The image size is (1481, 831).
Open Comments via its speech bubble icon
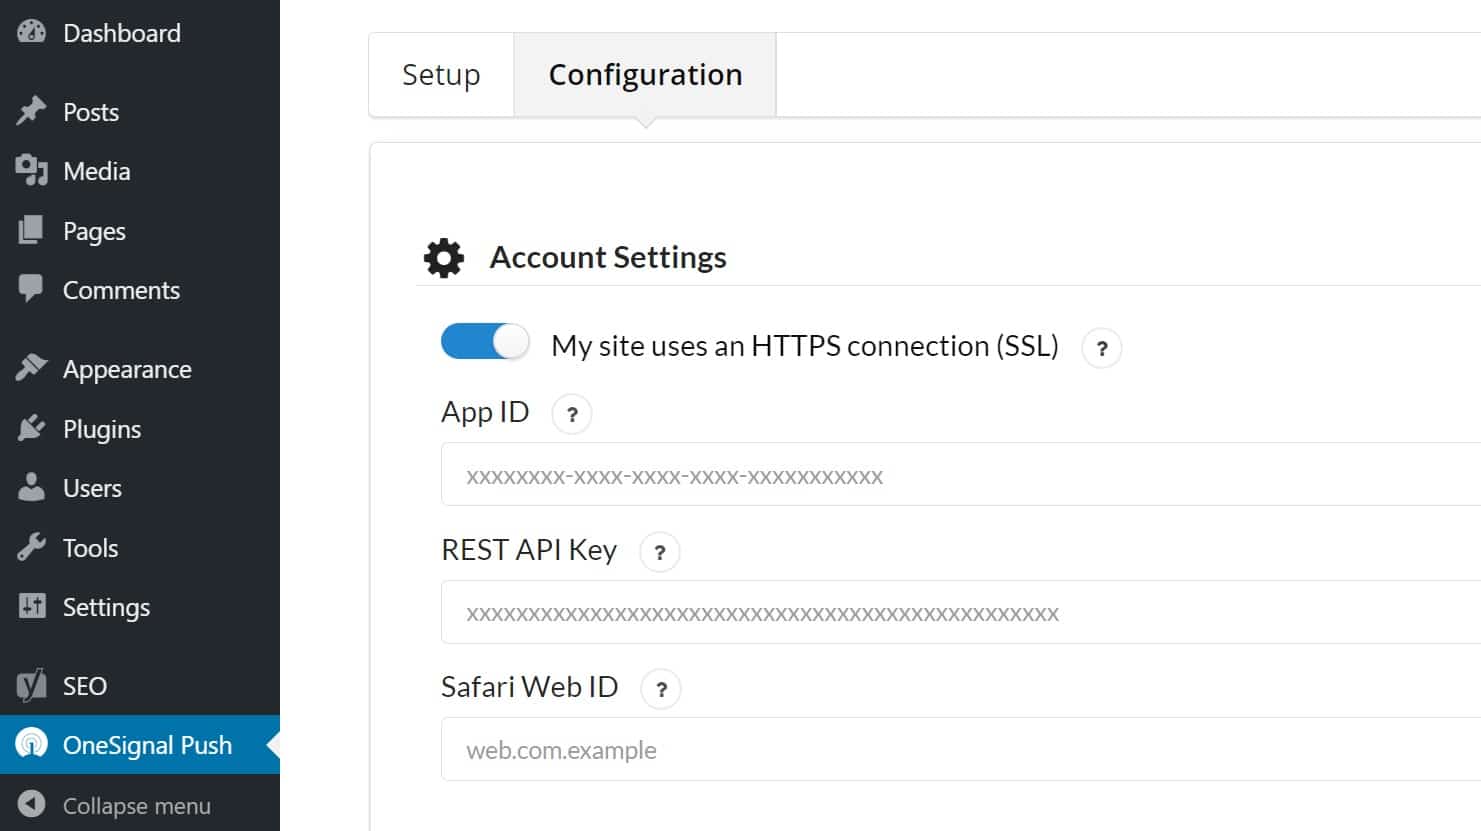(x=33, y=290)
